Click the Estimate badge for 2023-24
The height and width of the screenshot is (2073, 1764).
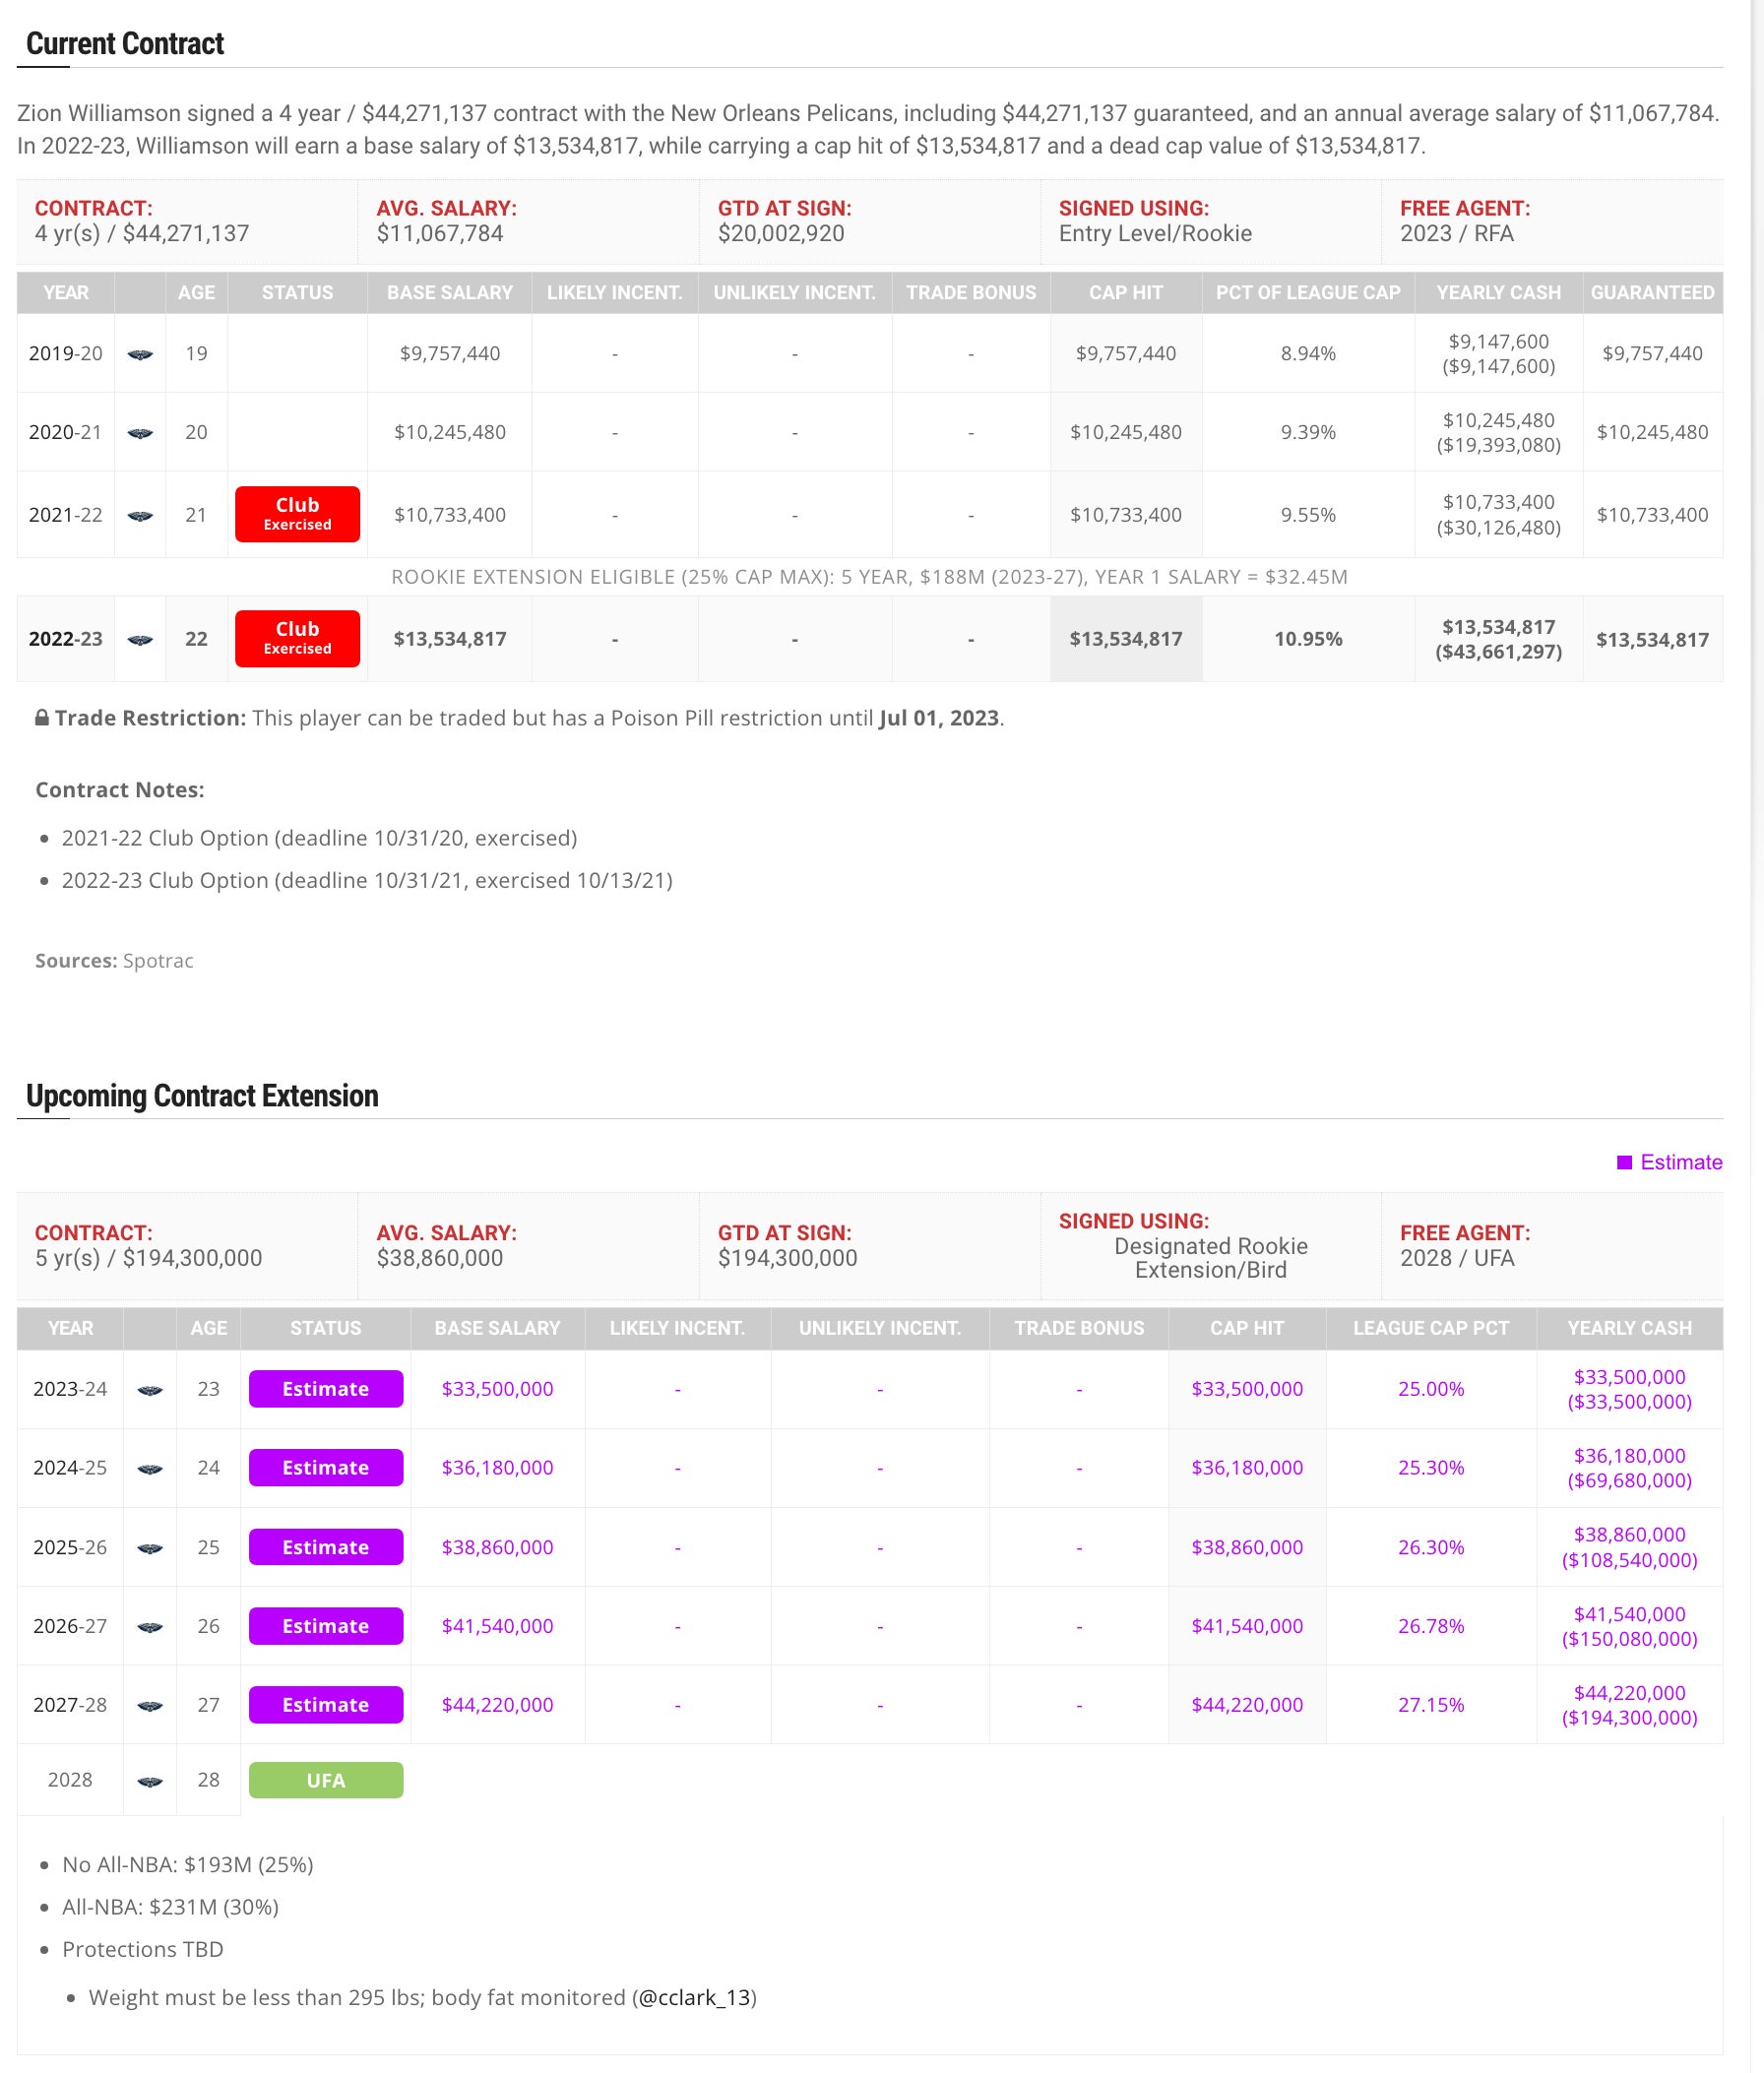click(326, 1389)
